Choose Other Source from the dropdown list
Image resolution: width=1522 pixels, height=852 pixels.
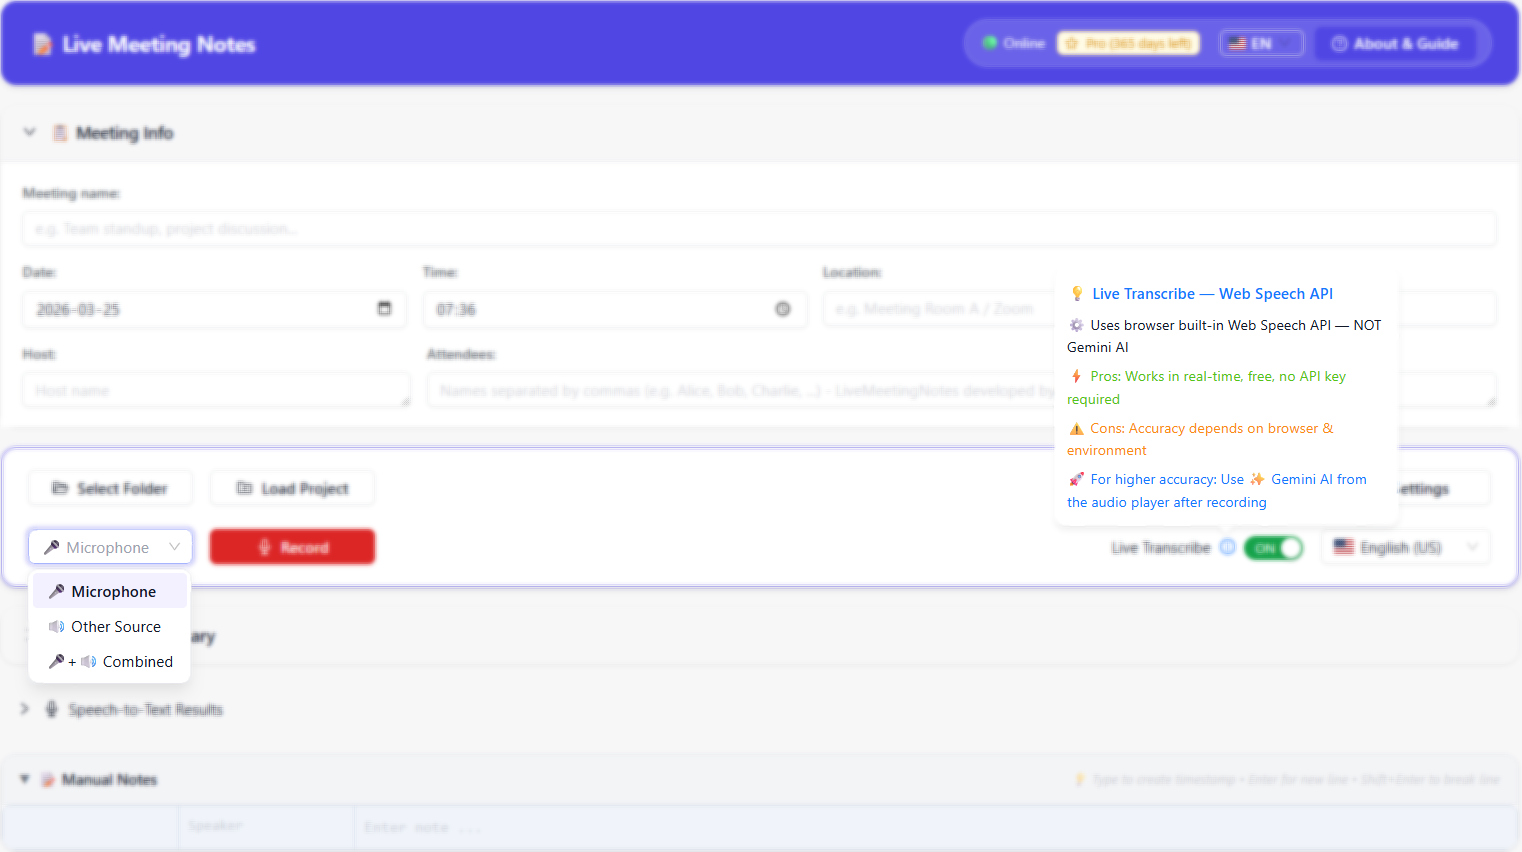click(110, 627)
